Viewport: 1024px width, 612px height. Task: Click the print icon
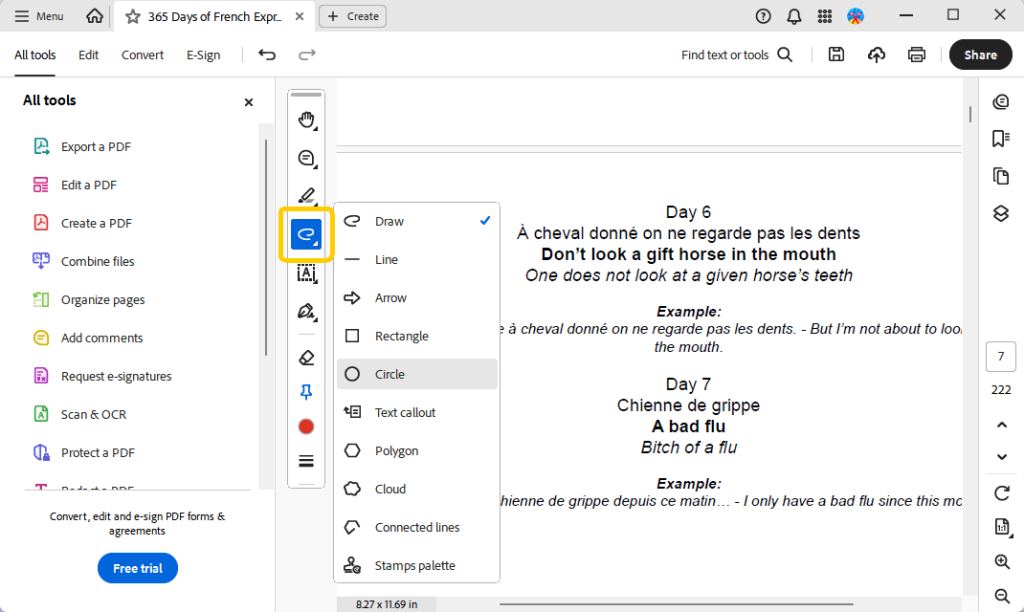(x=916, y=55)
